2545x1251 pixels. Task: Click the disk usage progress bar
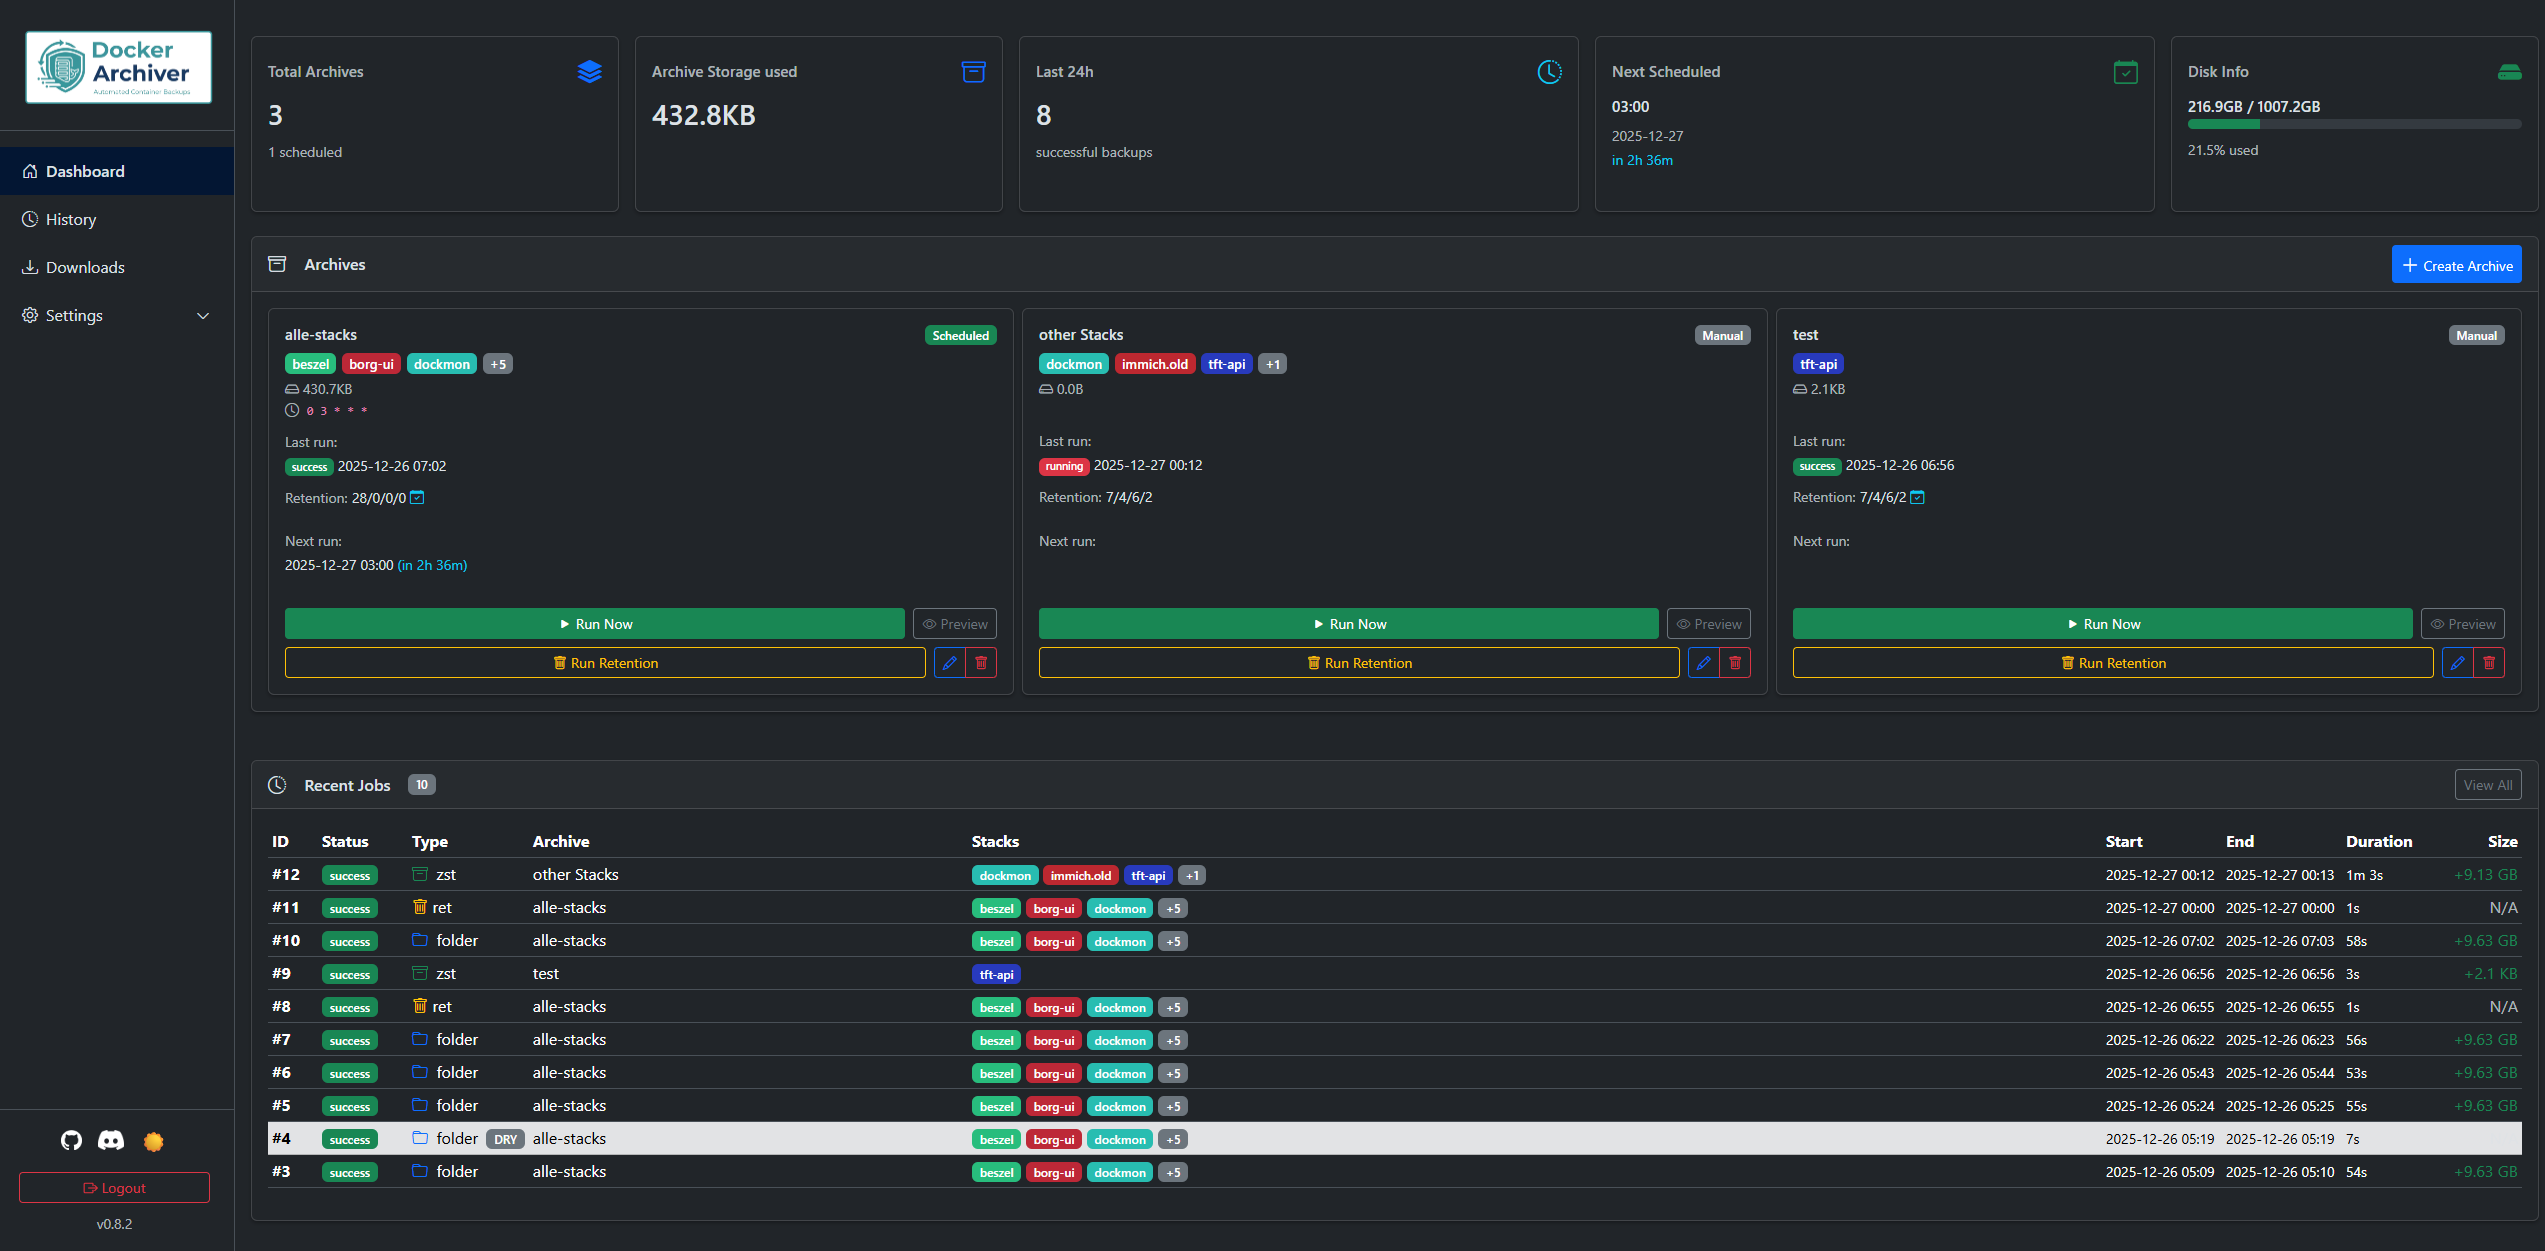click(2353, 125)
